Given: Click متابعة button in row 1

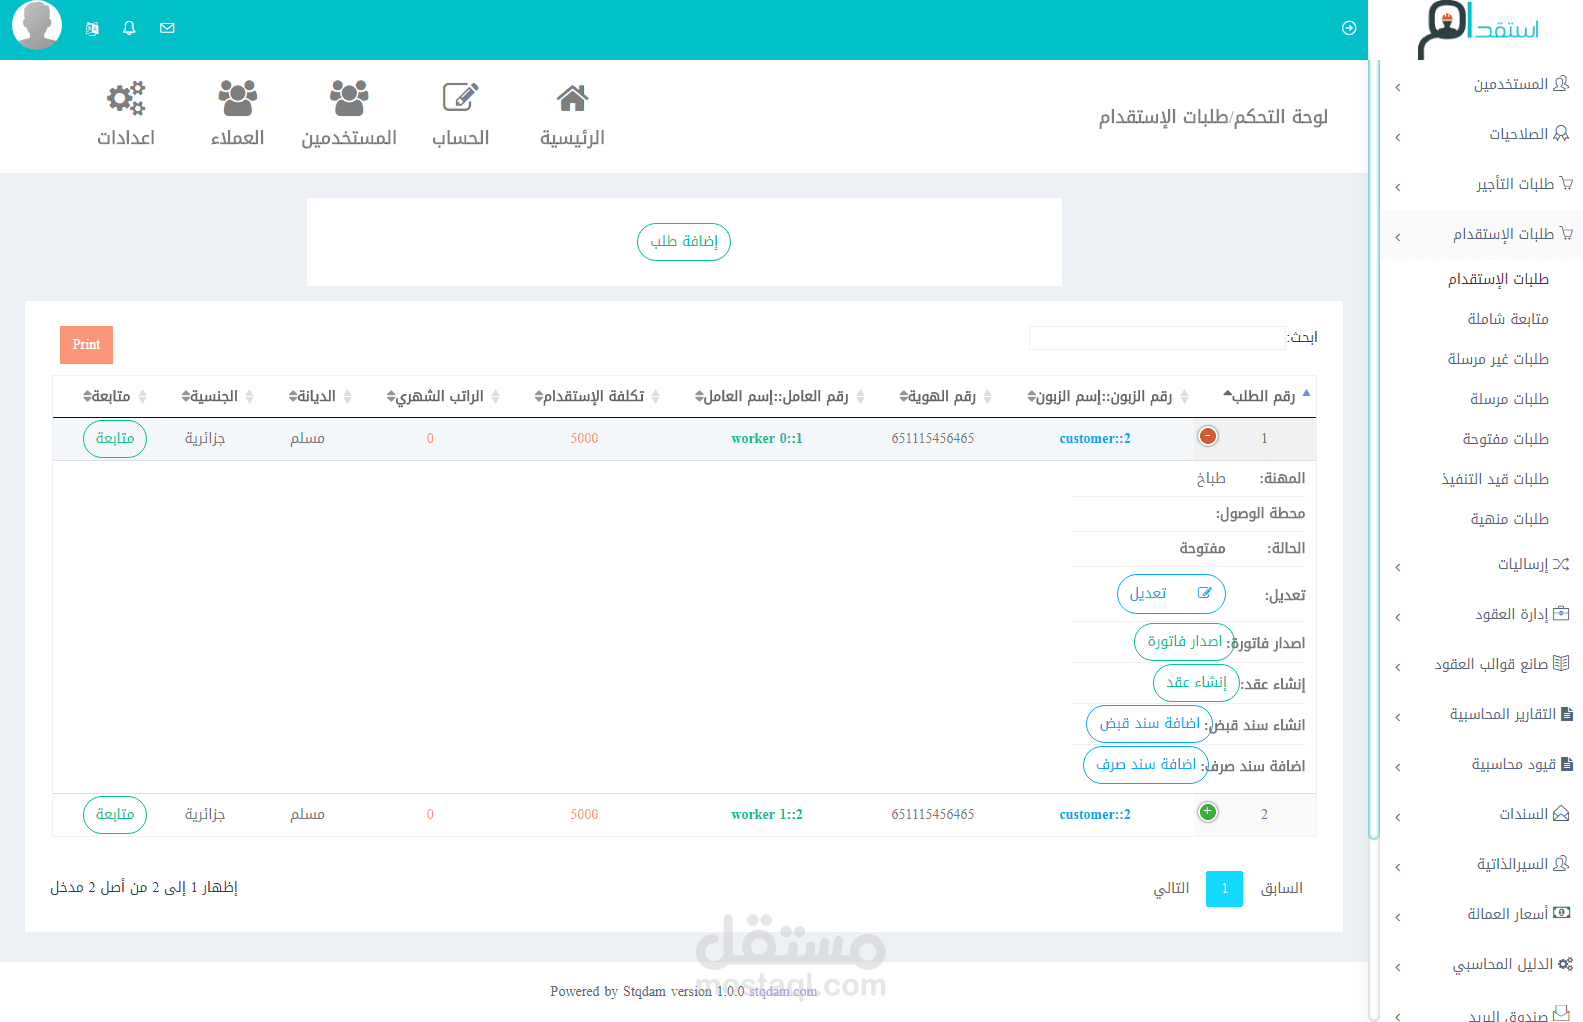Looking at the screenshot, I should [115, 439].
